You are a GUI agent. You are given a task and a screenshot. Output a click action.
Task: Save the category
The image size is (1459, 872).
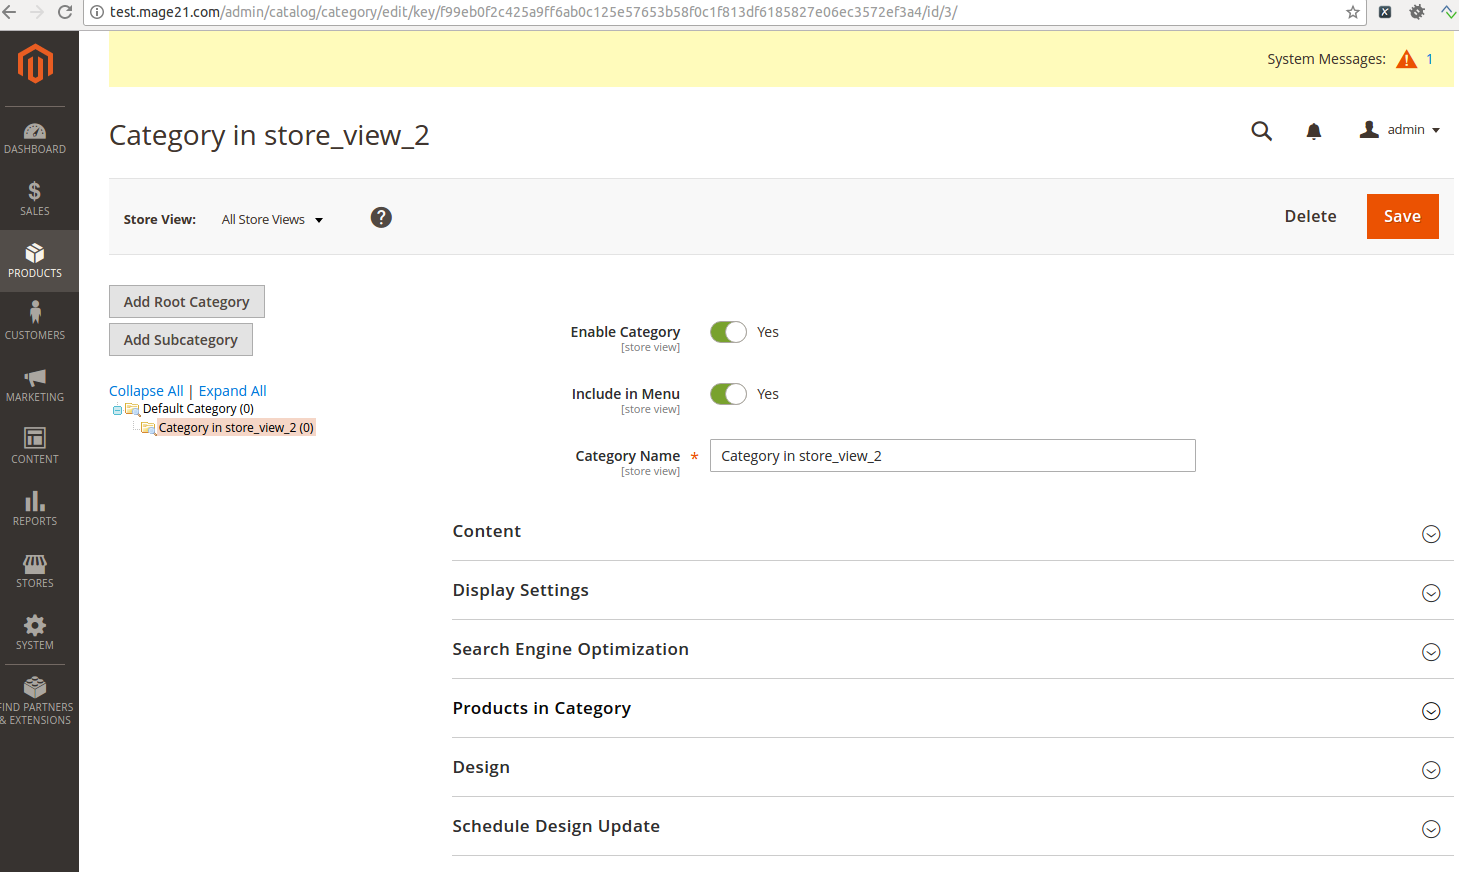(1402, 216)
